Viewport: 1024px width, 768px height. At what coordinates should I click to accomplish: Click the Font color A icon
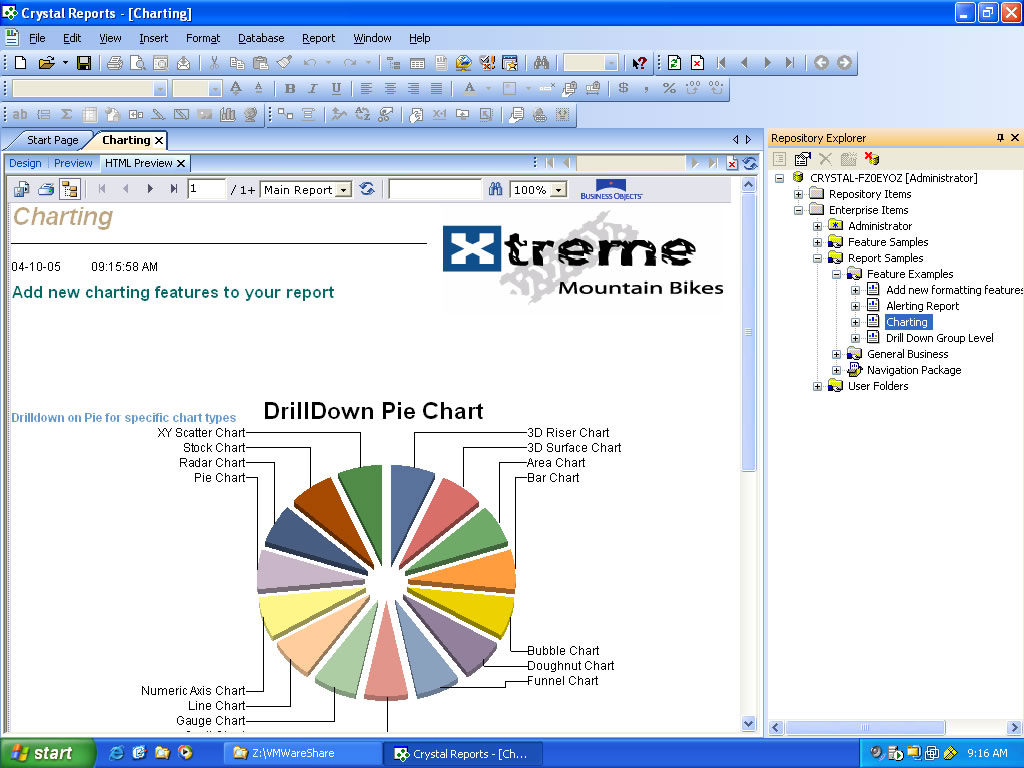[470, 88]
